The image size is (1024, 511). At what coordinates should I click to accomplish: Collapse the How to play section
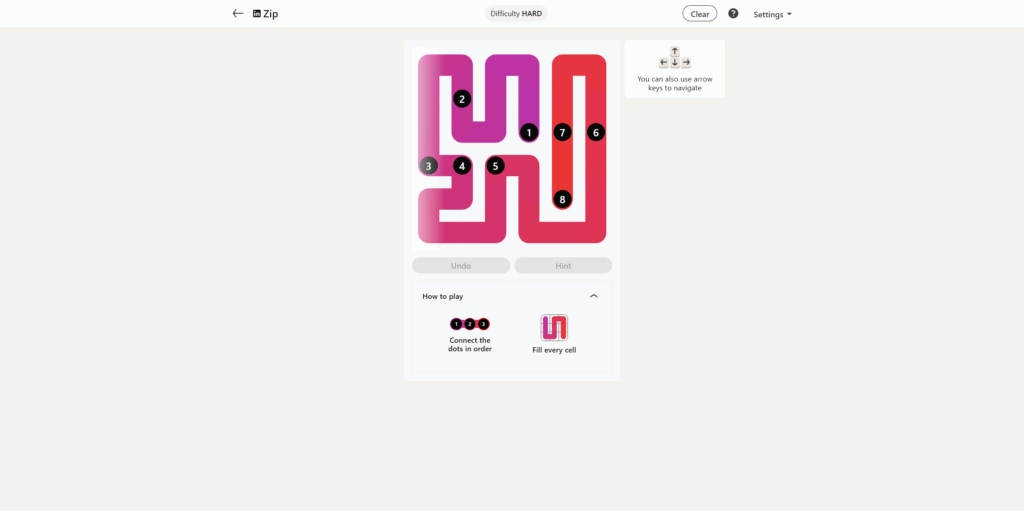[594, 296]
